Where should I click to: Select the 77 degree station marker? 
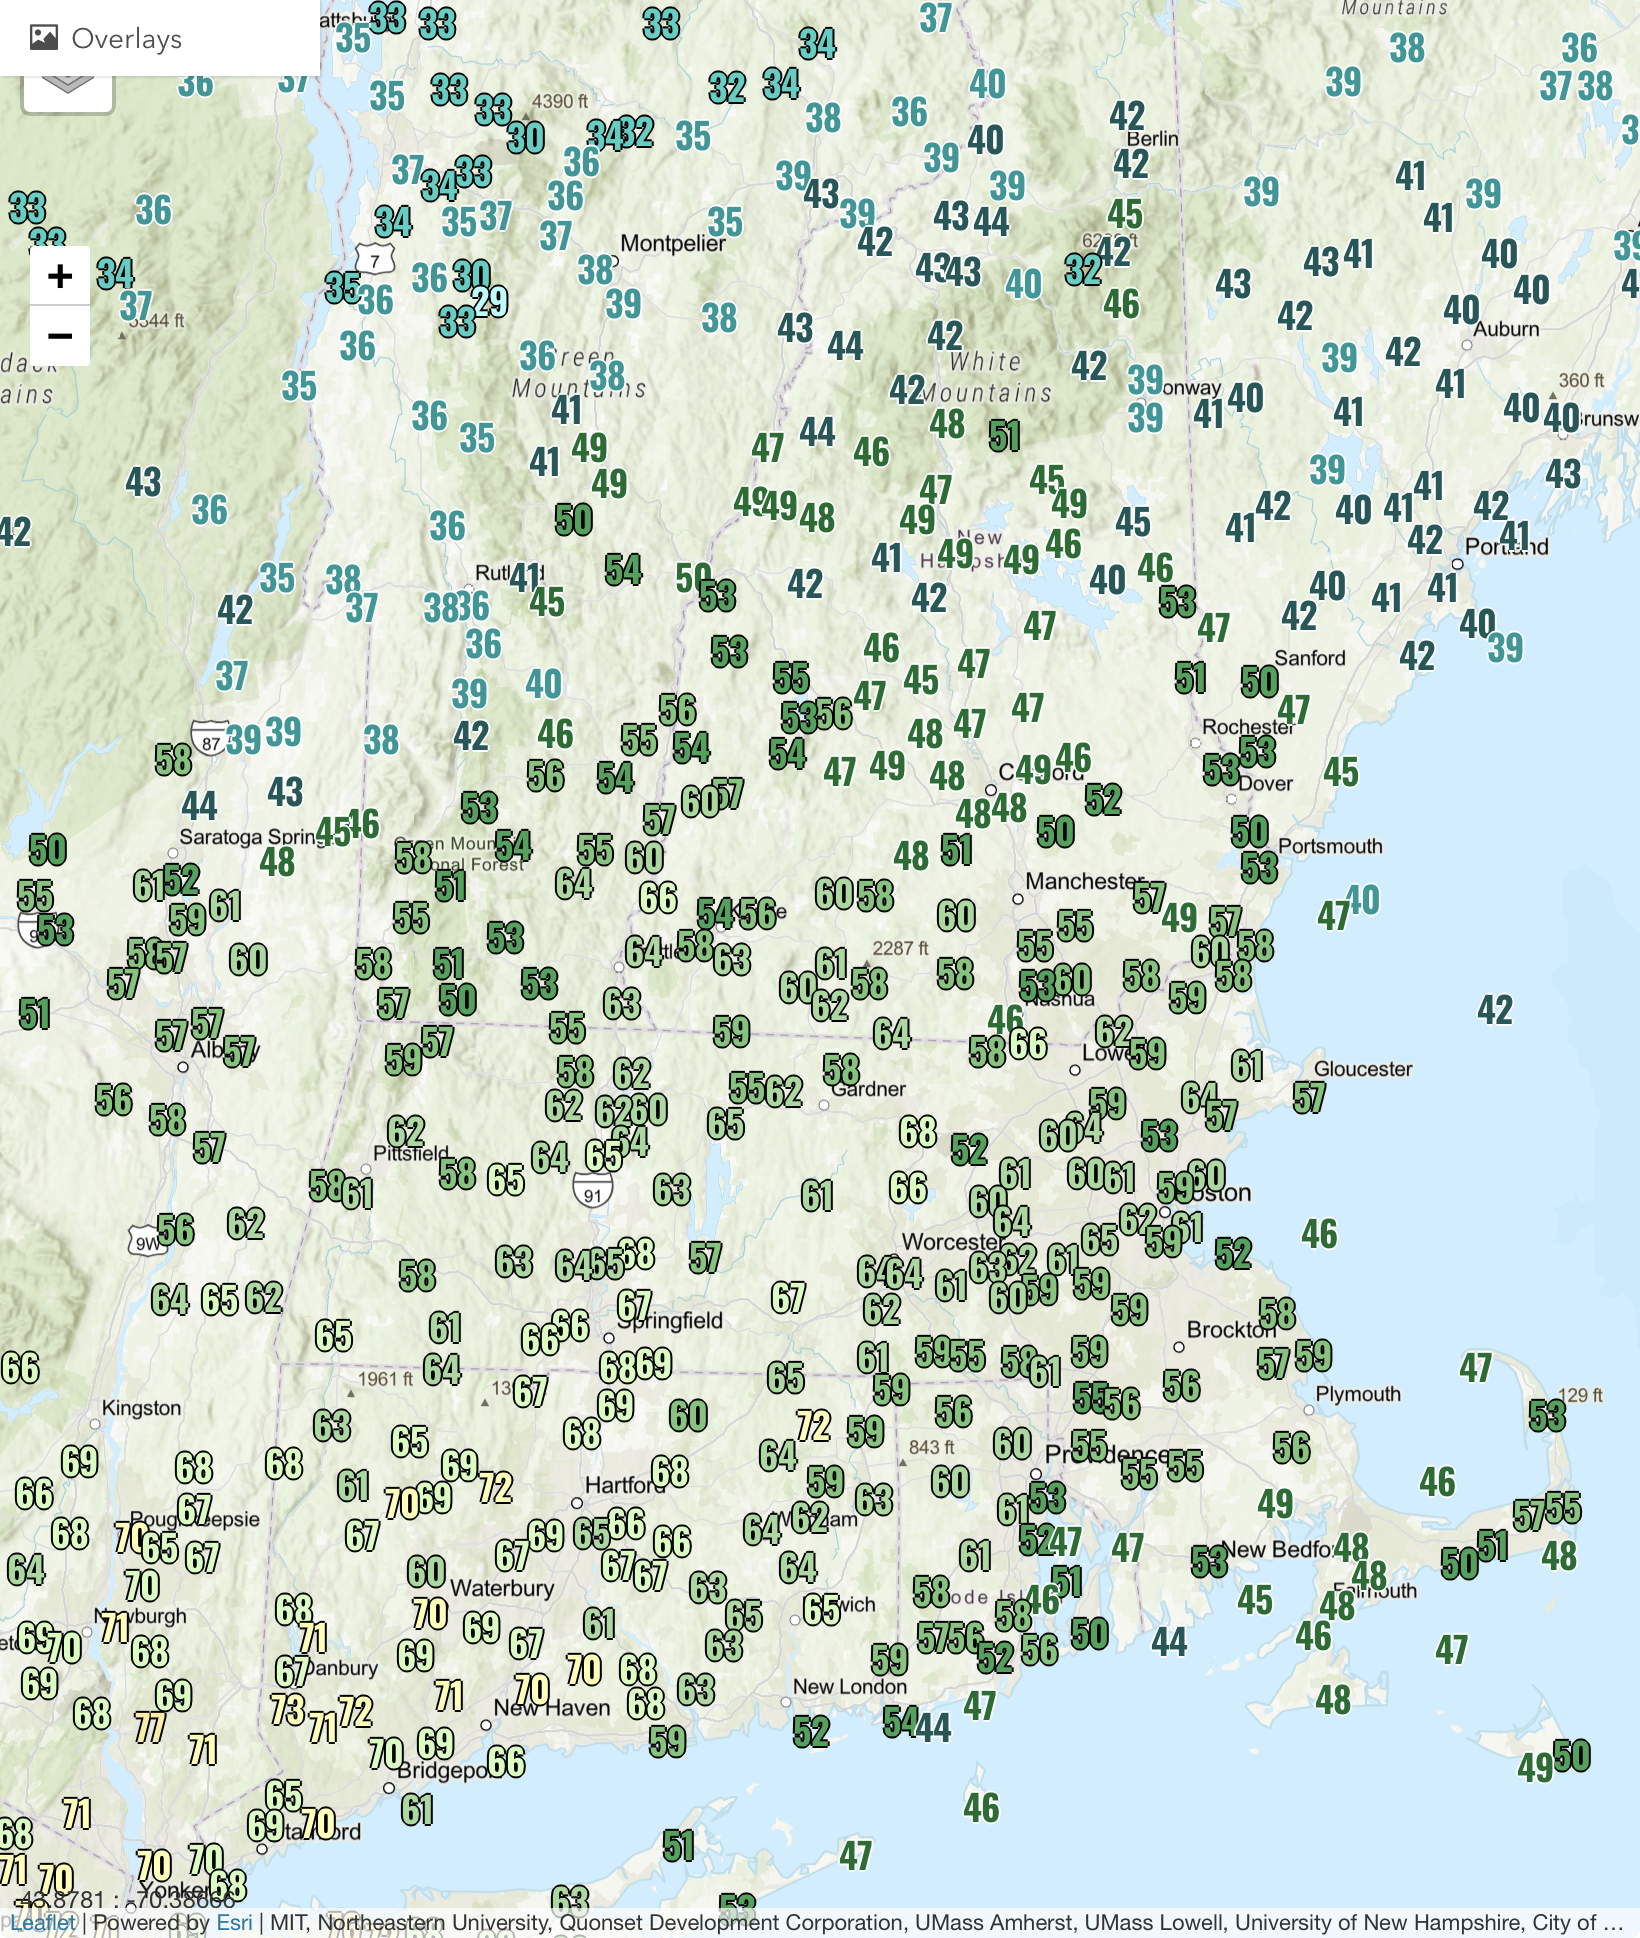click(150, 1727)
